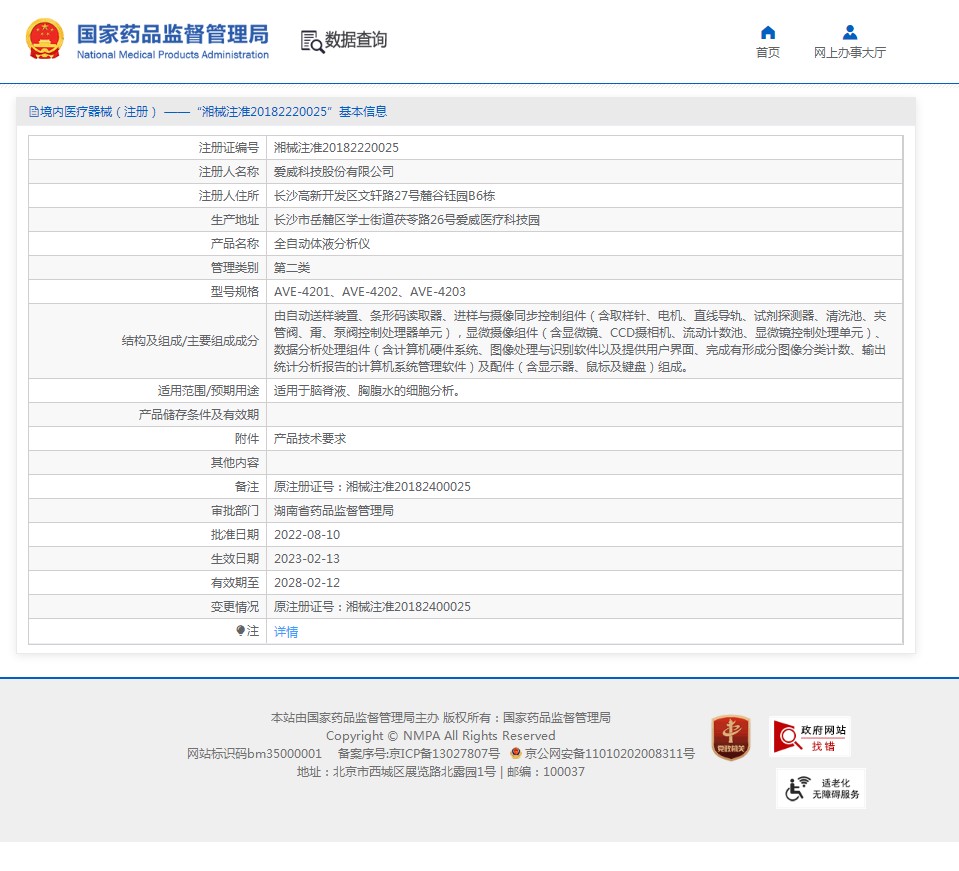Click the Copyright © NMPA footer line

point(440,736)
